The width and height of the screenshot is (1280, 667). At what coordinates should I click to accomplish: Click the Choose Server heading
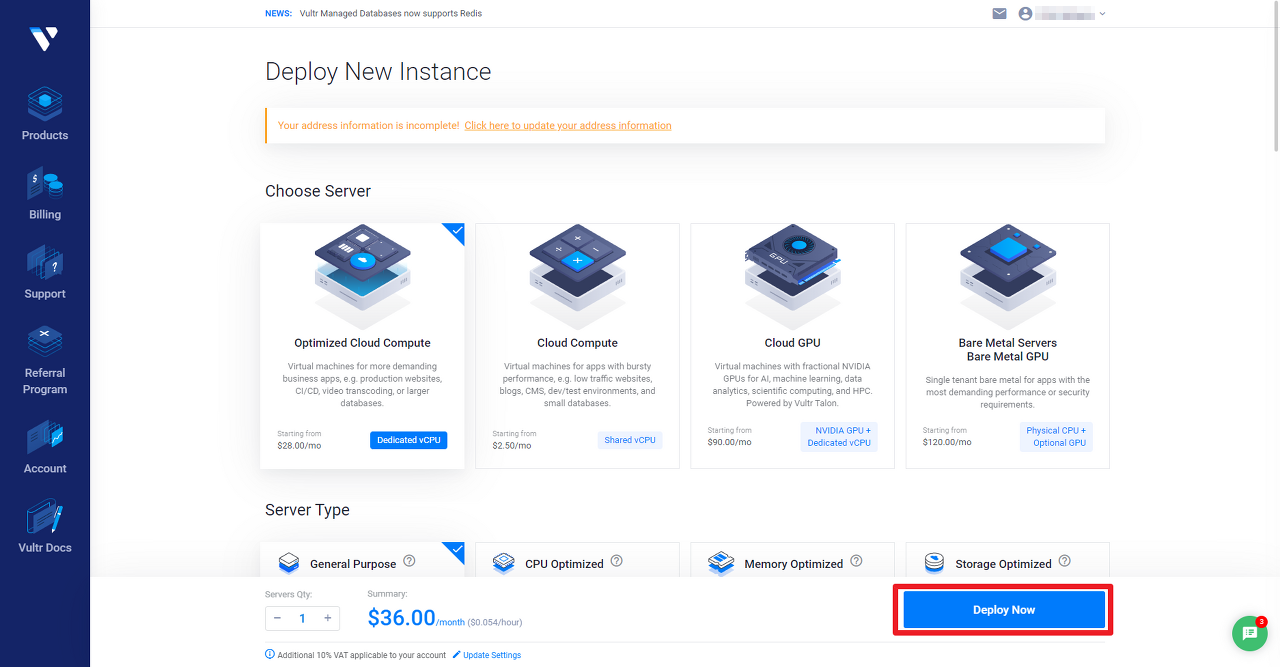pyautogui.click(x=318, y=191)
